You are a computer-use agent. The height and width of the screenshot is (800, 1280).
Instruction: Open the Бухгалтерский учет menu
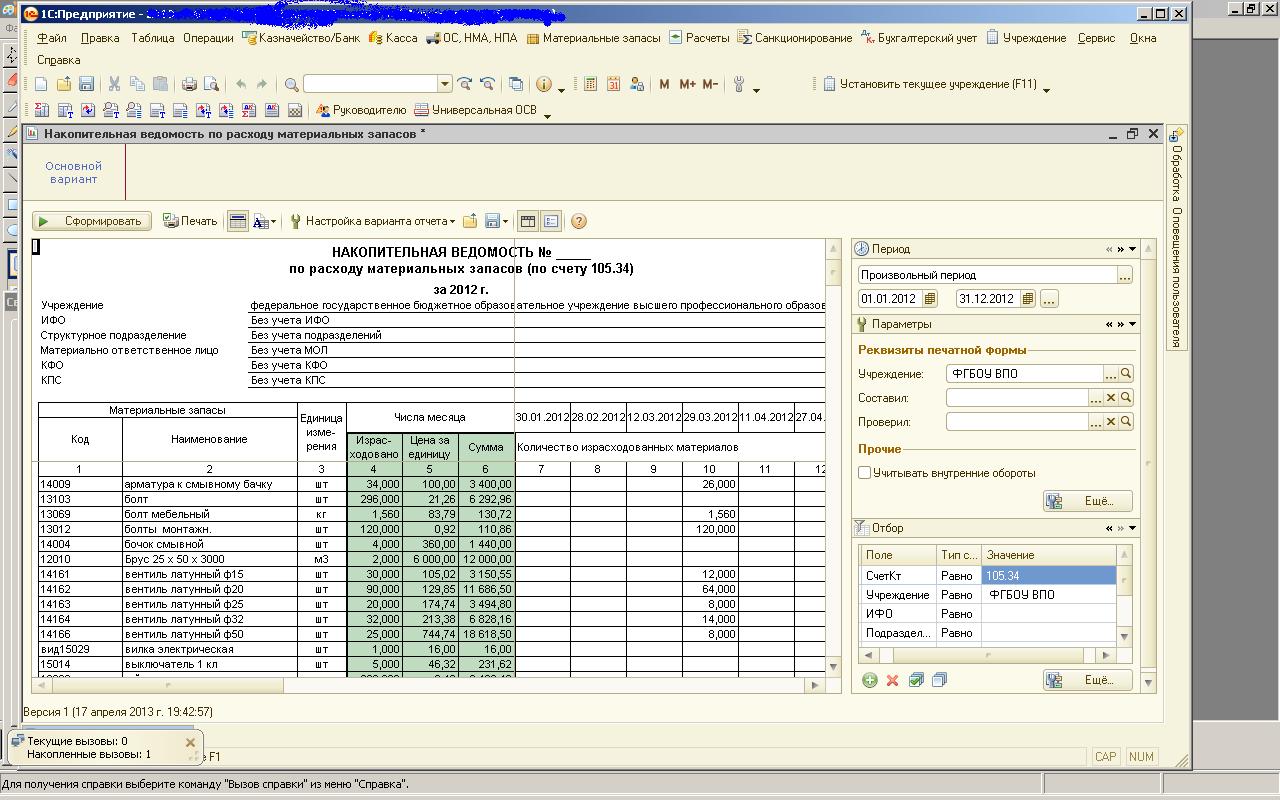point(918,38)
